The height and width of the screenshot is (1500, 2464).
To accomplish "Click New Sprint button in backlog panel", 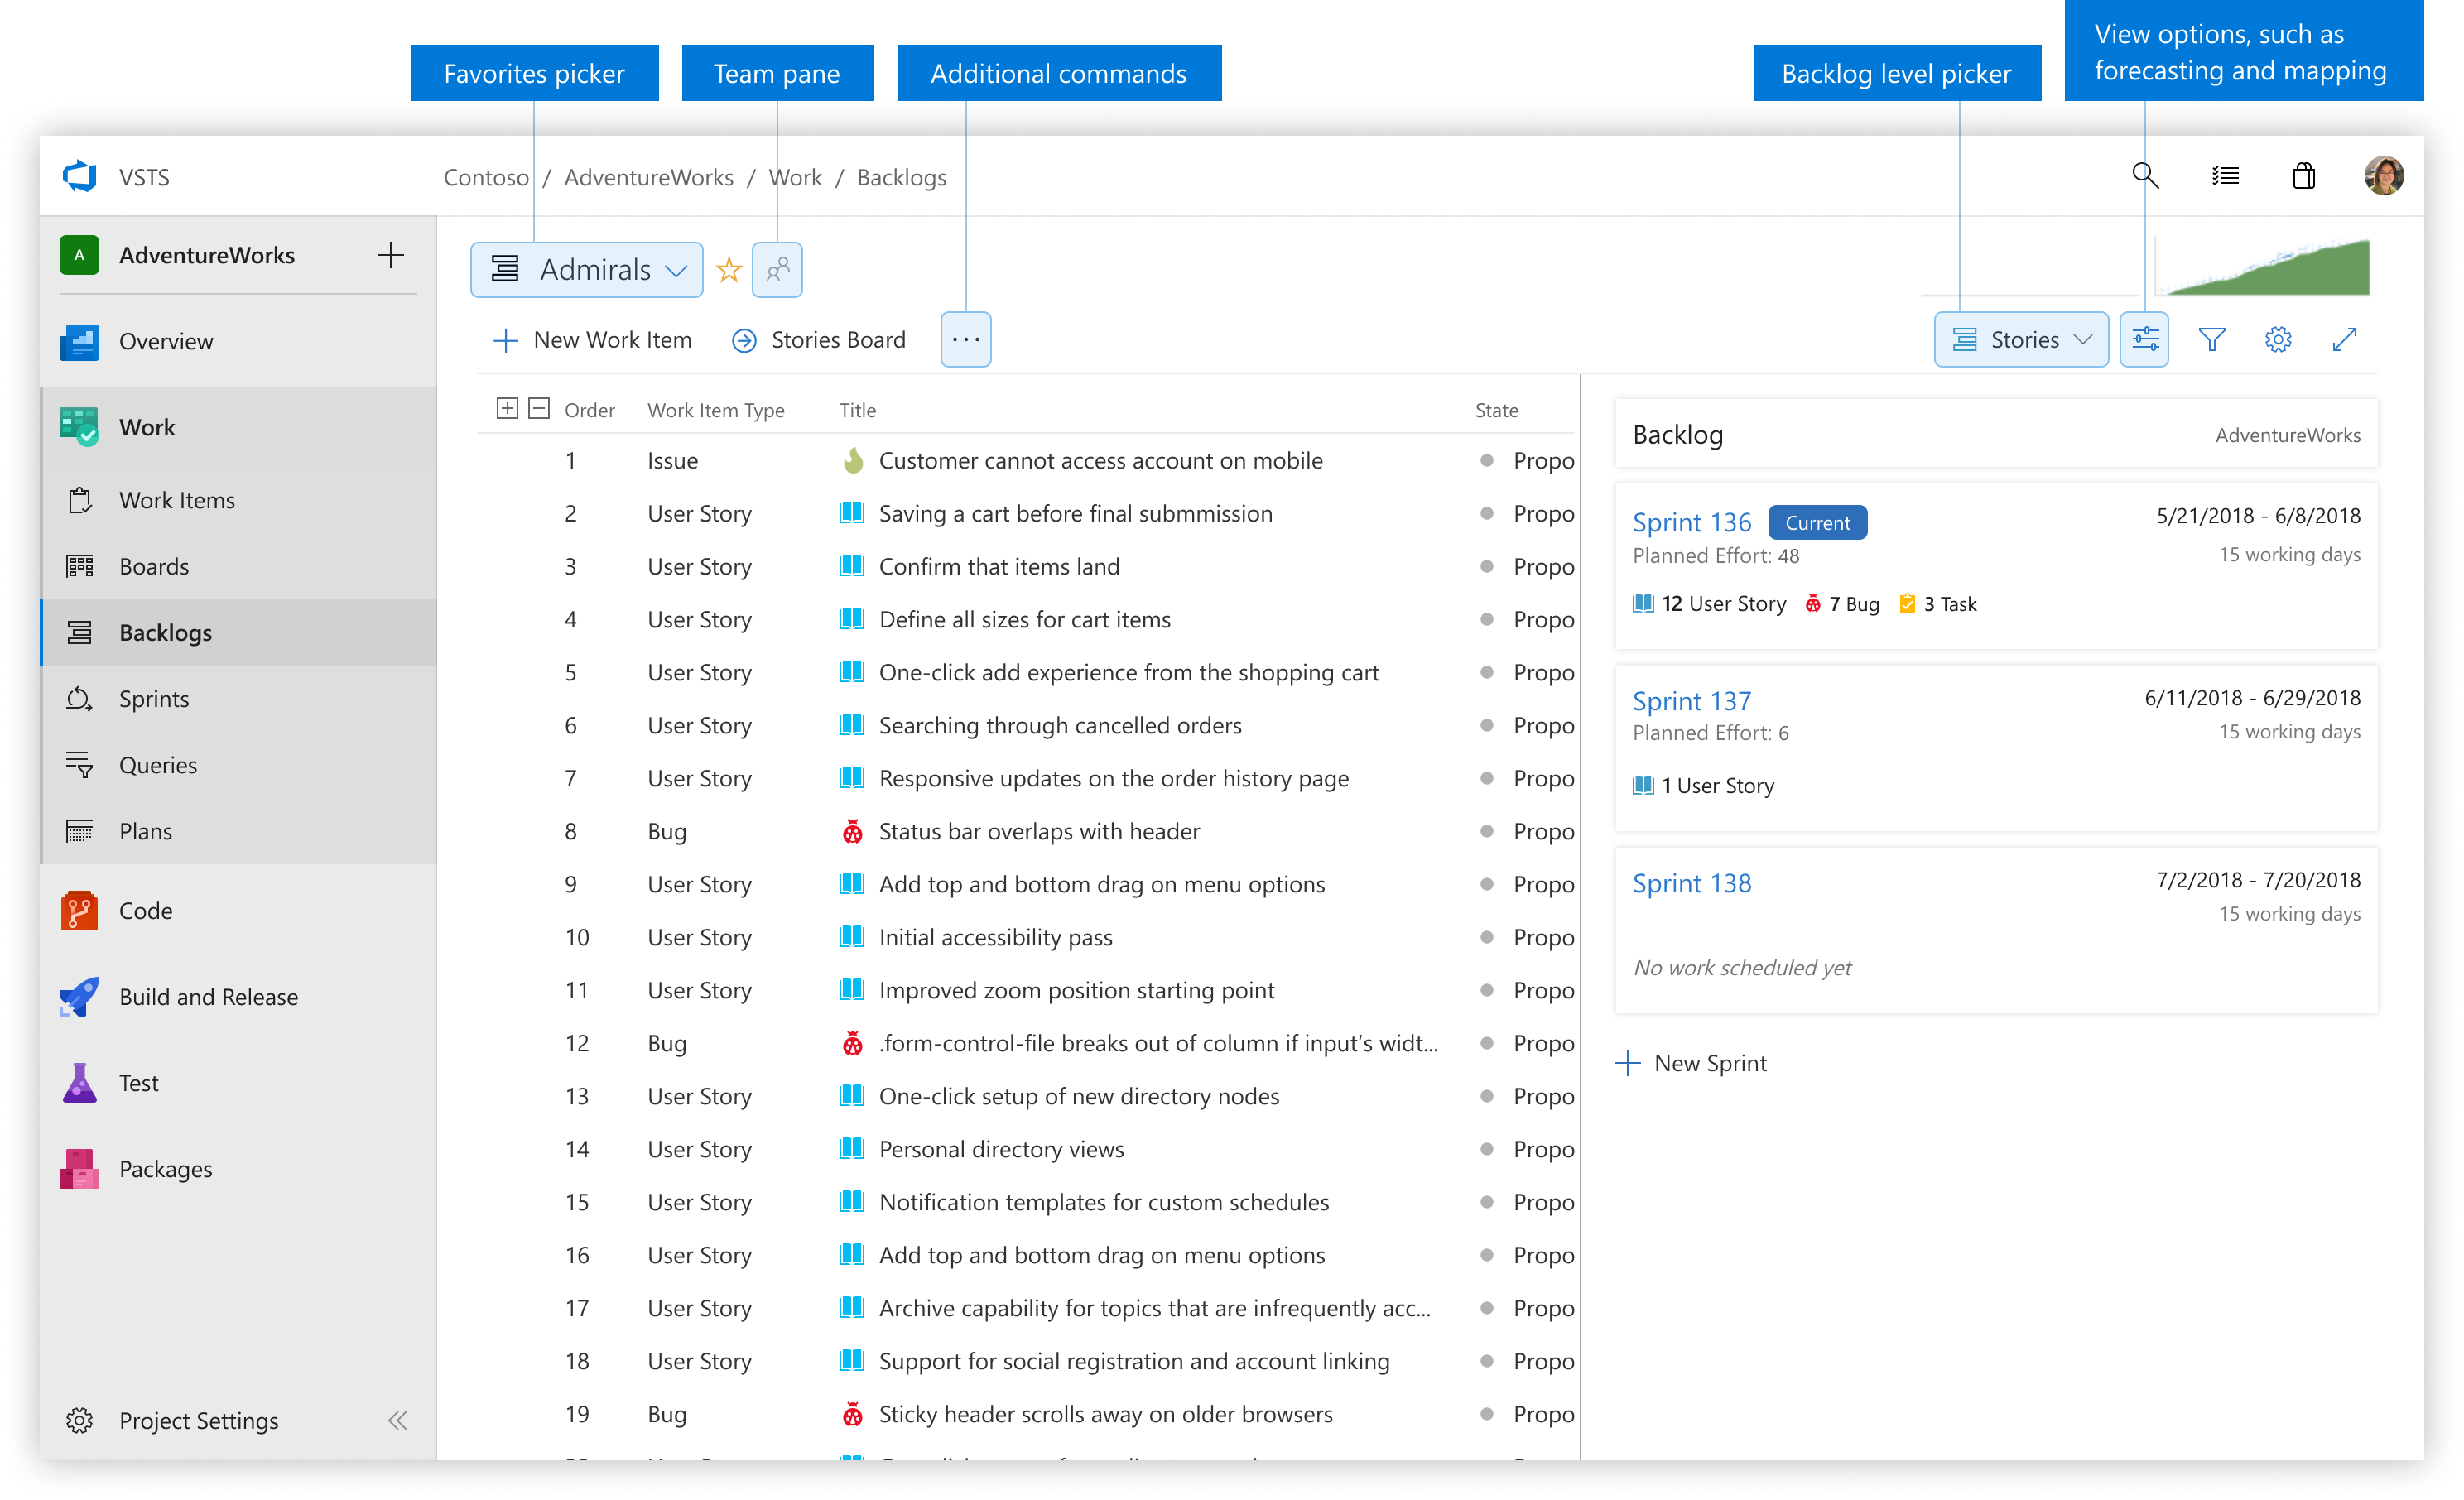I will click(x=1696, y=1060).
